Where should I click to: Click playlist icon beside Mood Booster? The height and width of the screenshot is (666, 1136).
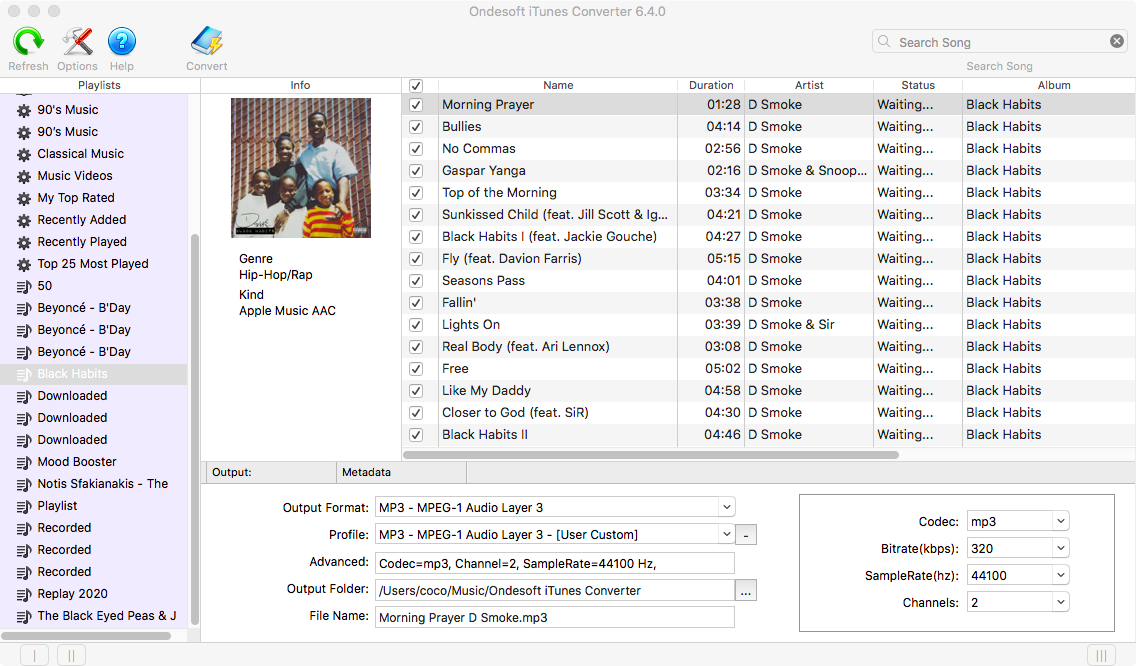click(24, 462)
